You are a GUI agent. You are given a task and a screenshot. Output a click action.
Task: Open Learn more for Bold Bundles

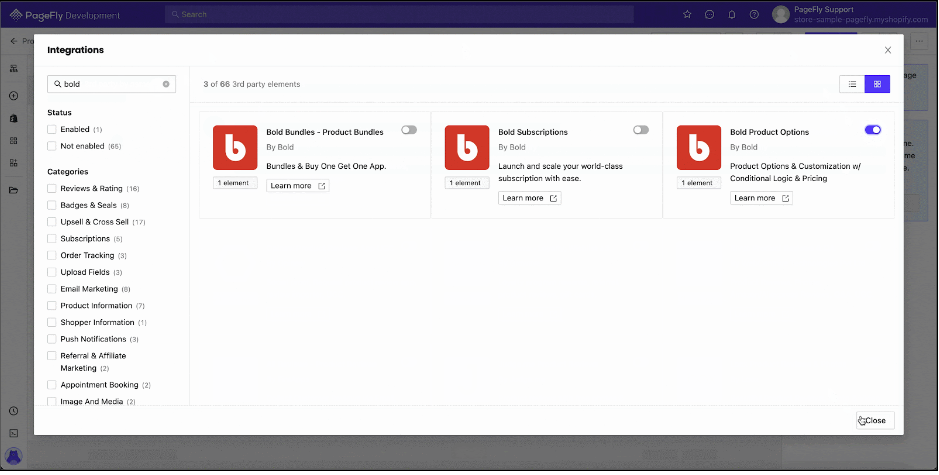tap(298, 186)
